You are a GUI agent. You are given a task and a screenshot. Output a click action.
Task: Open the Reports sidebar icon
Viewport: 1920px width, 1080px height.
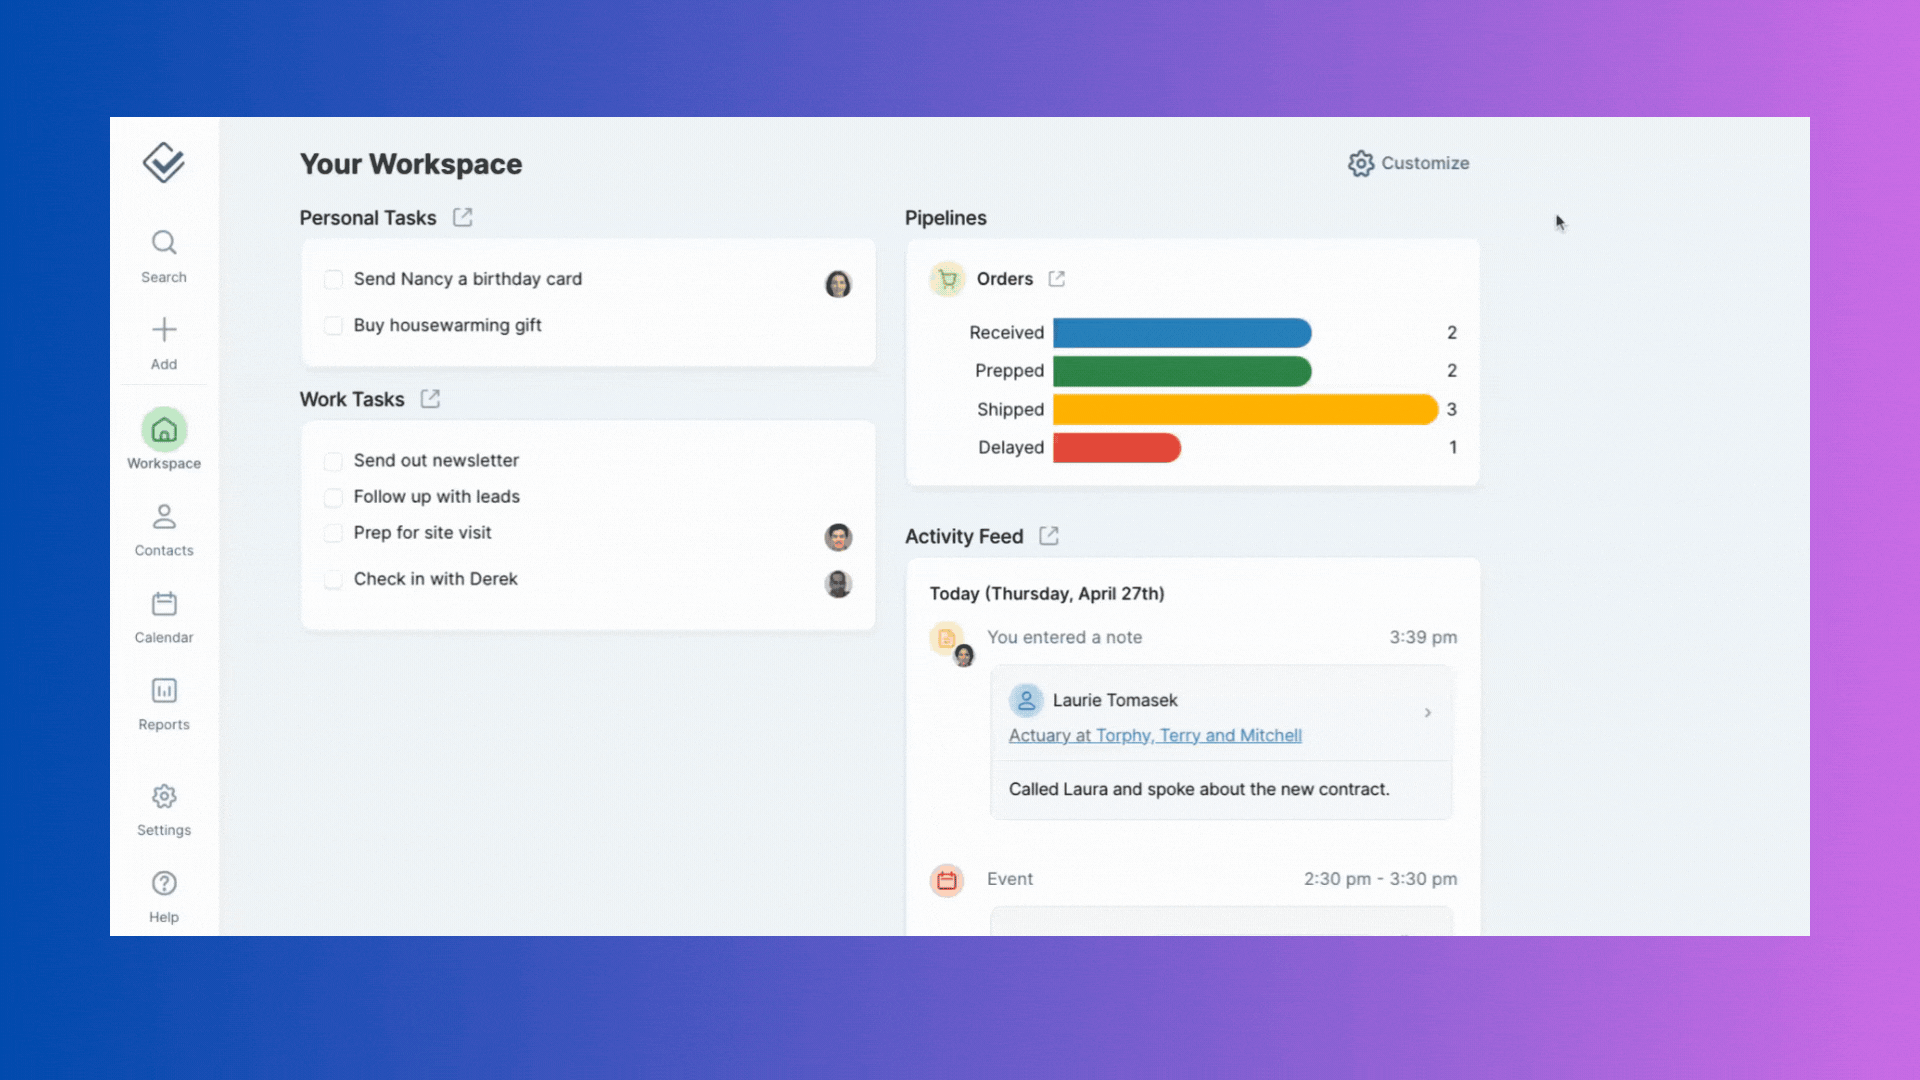pyautogui.click(x=164, y=691)
